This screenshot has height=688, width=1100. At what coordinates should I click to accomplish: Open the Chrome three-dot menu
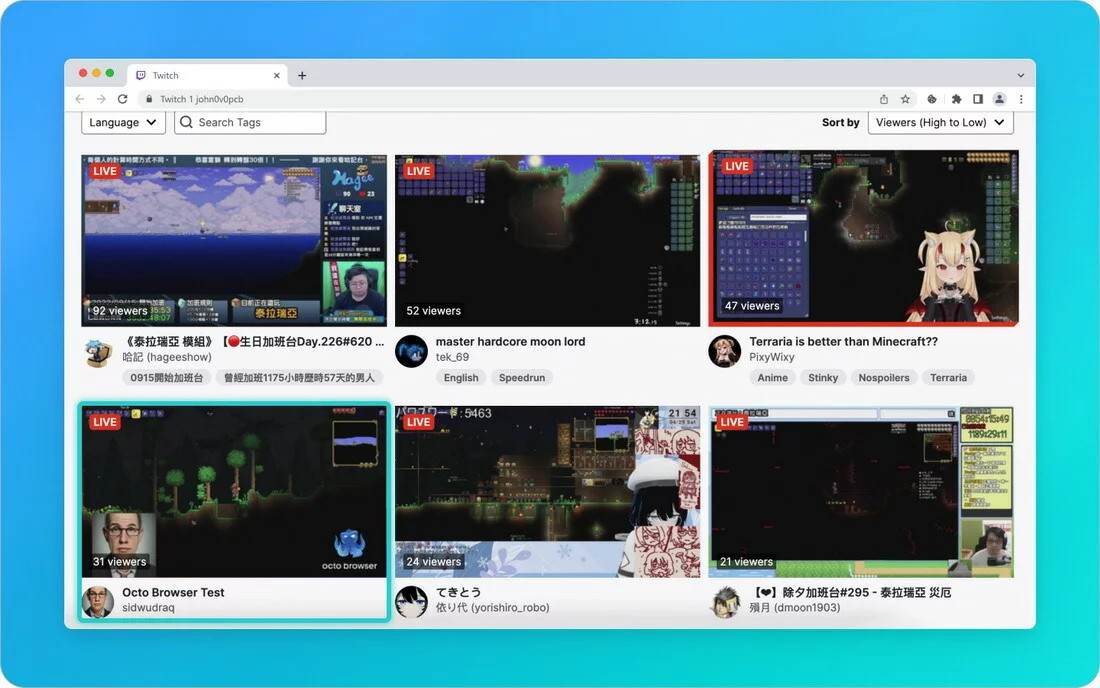(1021, 99)
